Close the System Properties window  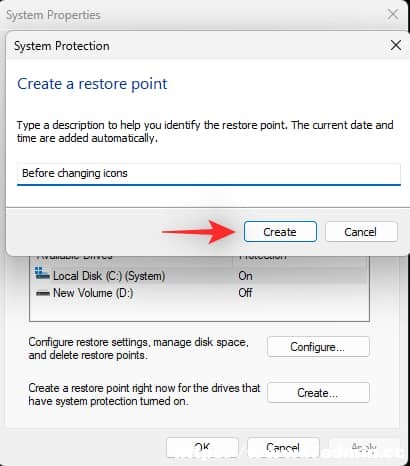[x=393, y=14]
